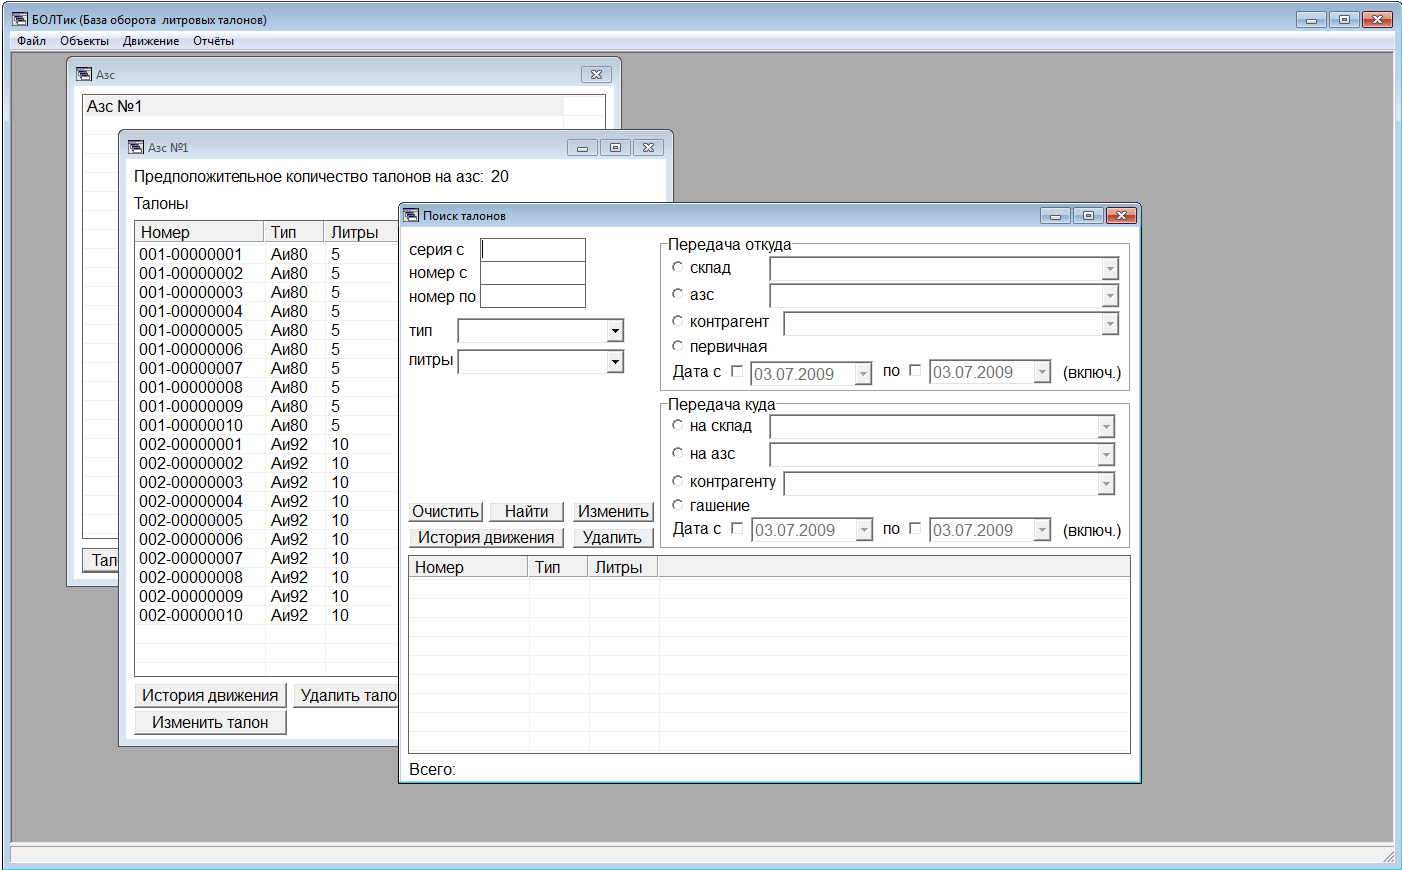Focus the серия с input field
Viewport: 1402px width, 870px height.
click(533, 250)
